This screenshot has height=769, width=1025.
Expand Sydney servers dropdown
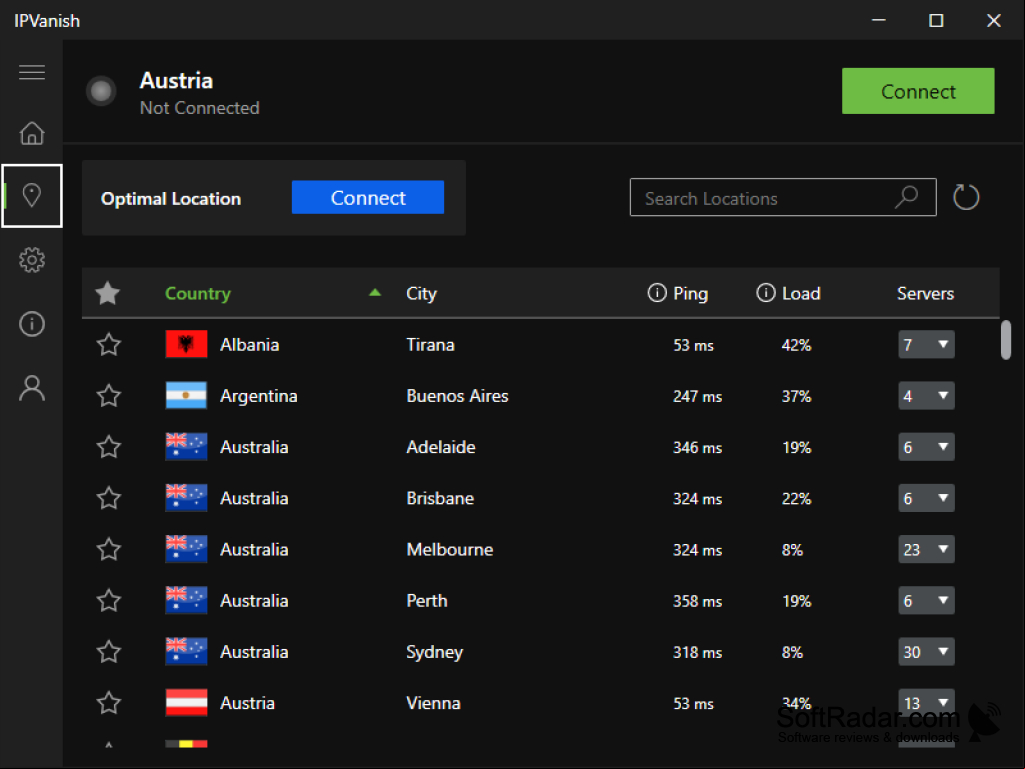tap(926, 651)
